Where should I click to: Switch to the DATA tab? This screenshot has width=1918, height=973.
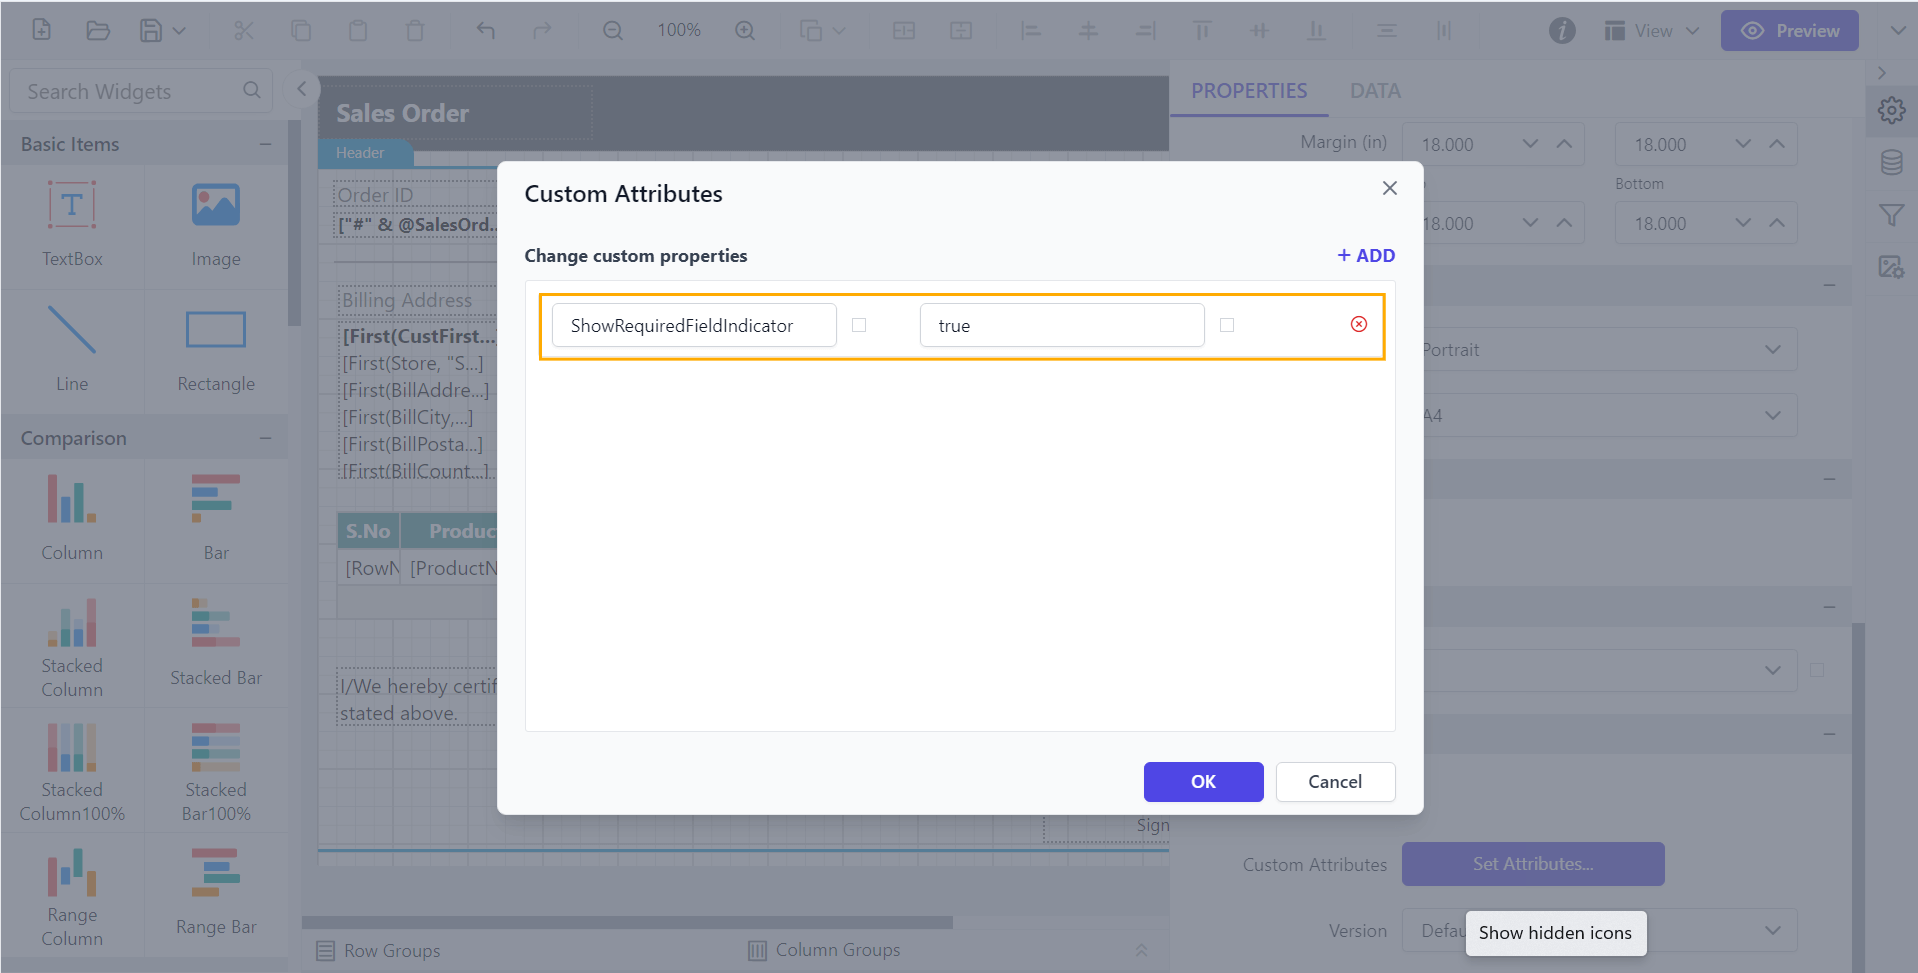coord(1375,90)
